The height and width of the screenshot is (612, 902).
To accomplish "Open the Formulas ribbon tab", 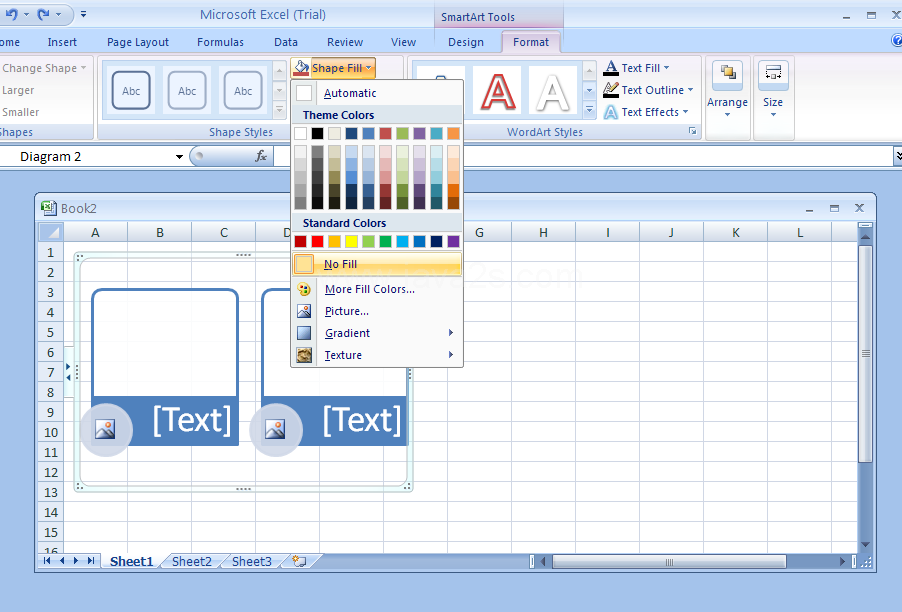I will (220, 42).
